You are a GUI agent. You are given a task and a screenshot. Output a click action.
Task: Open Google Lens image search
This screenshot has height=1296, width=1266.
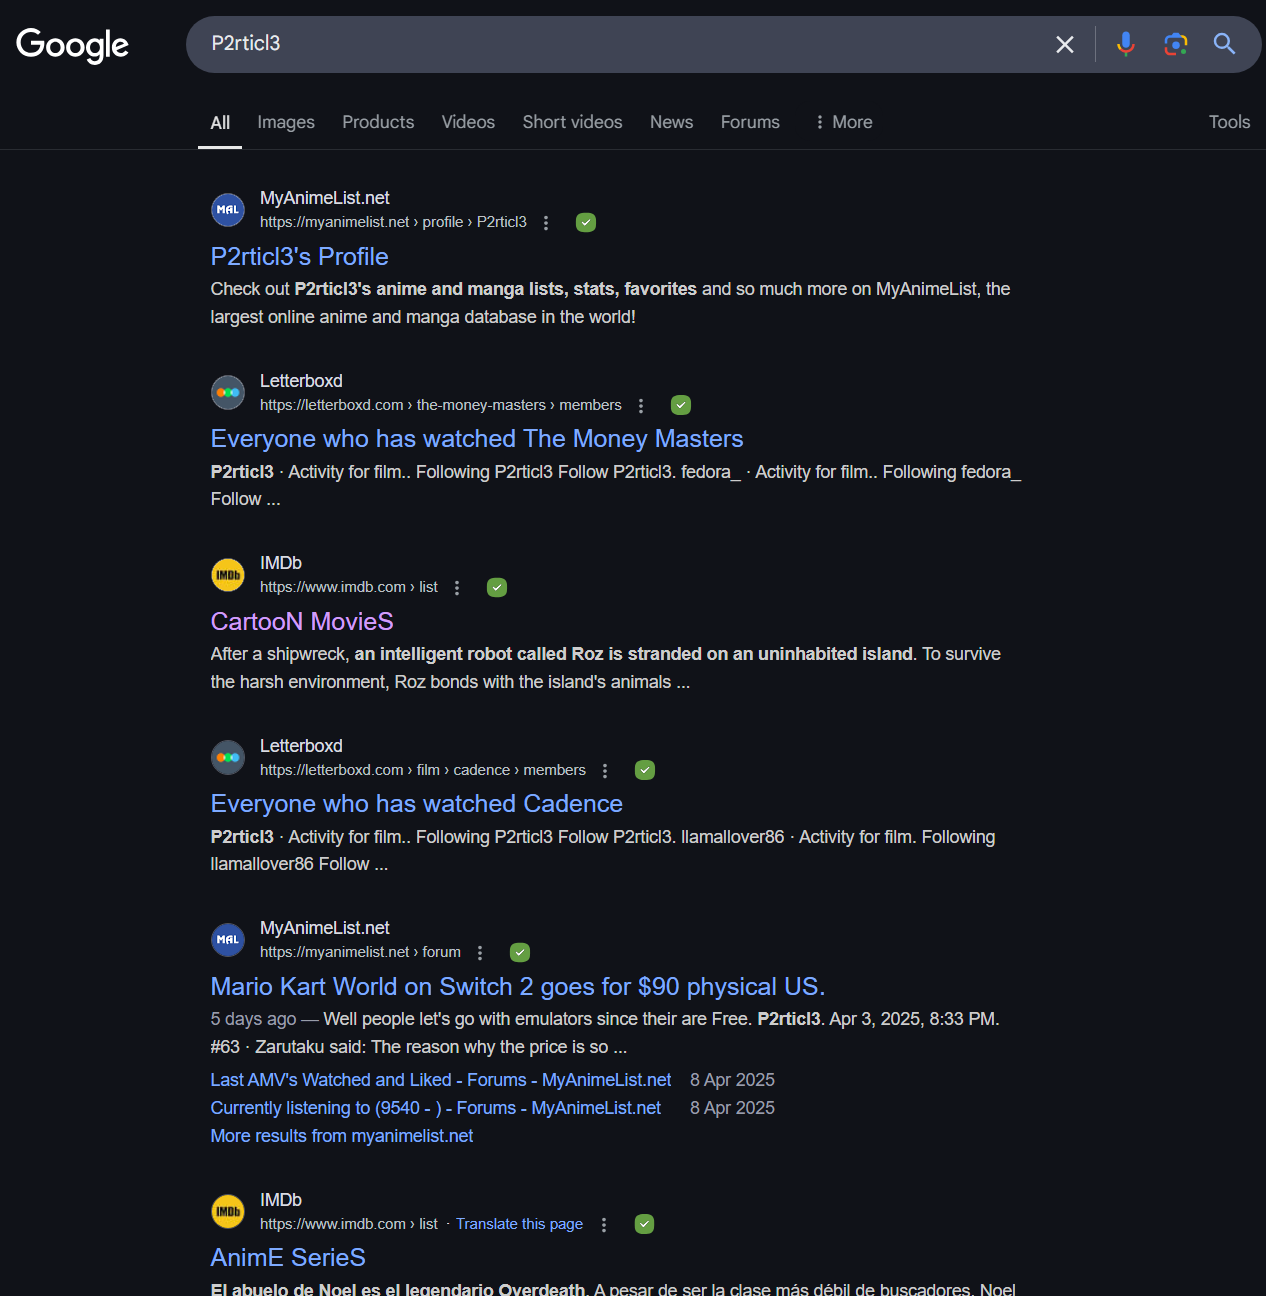(1176, 44)
